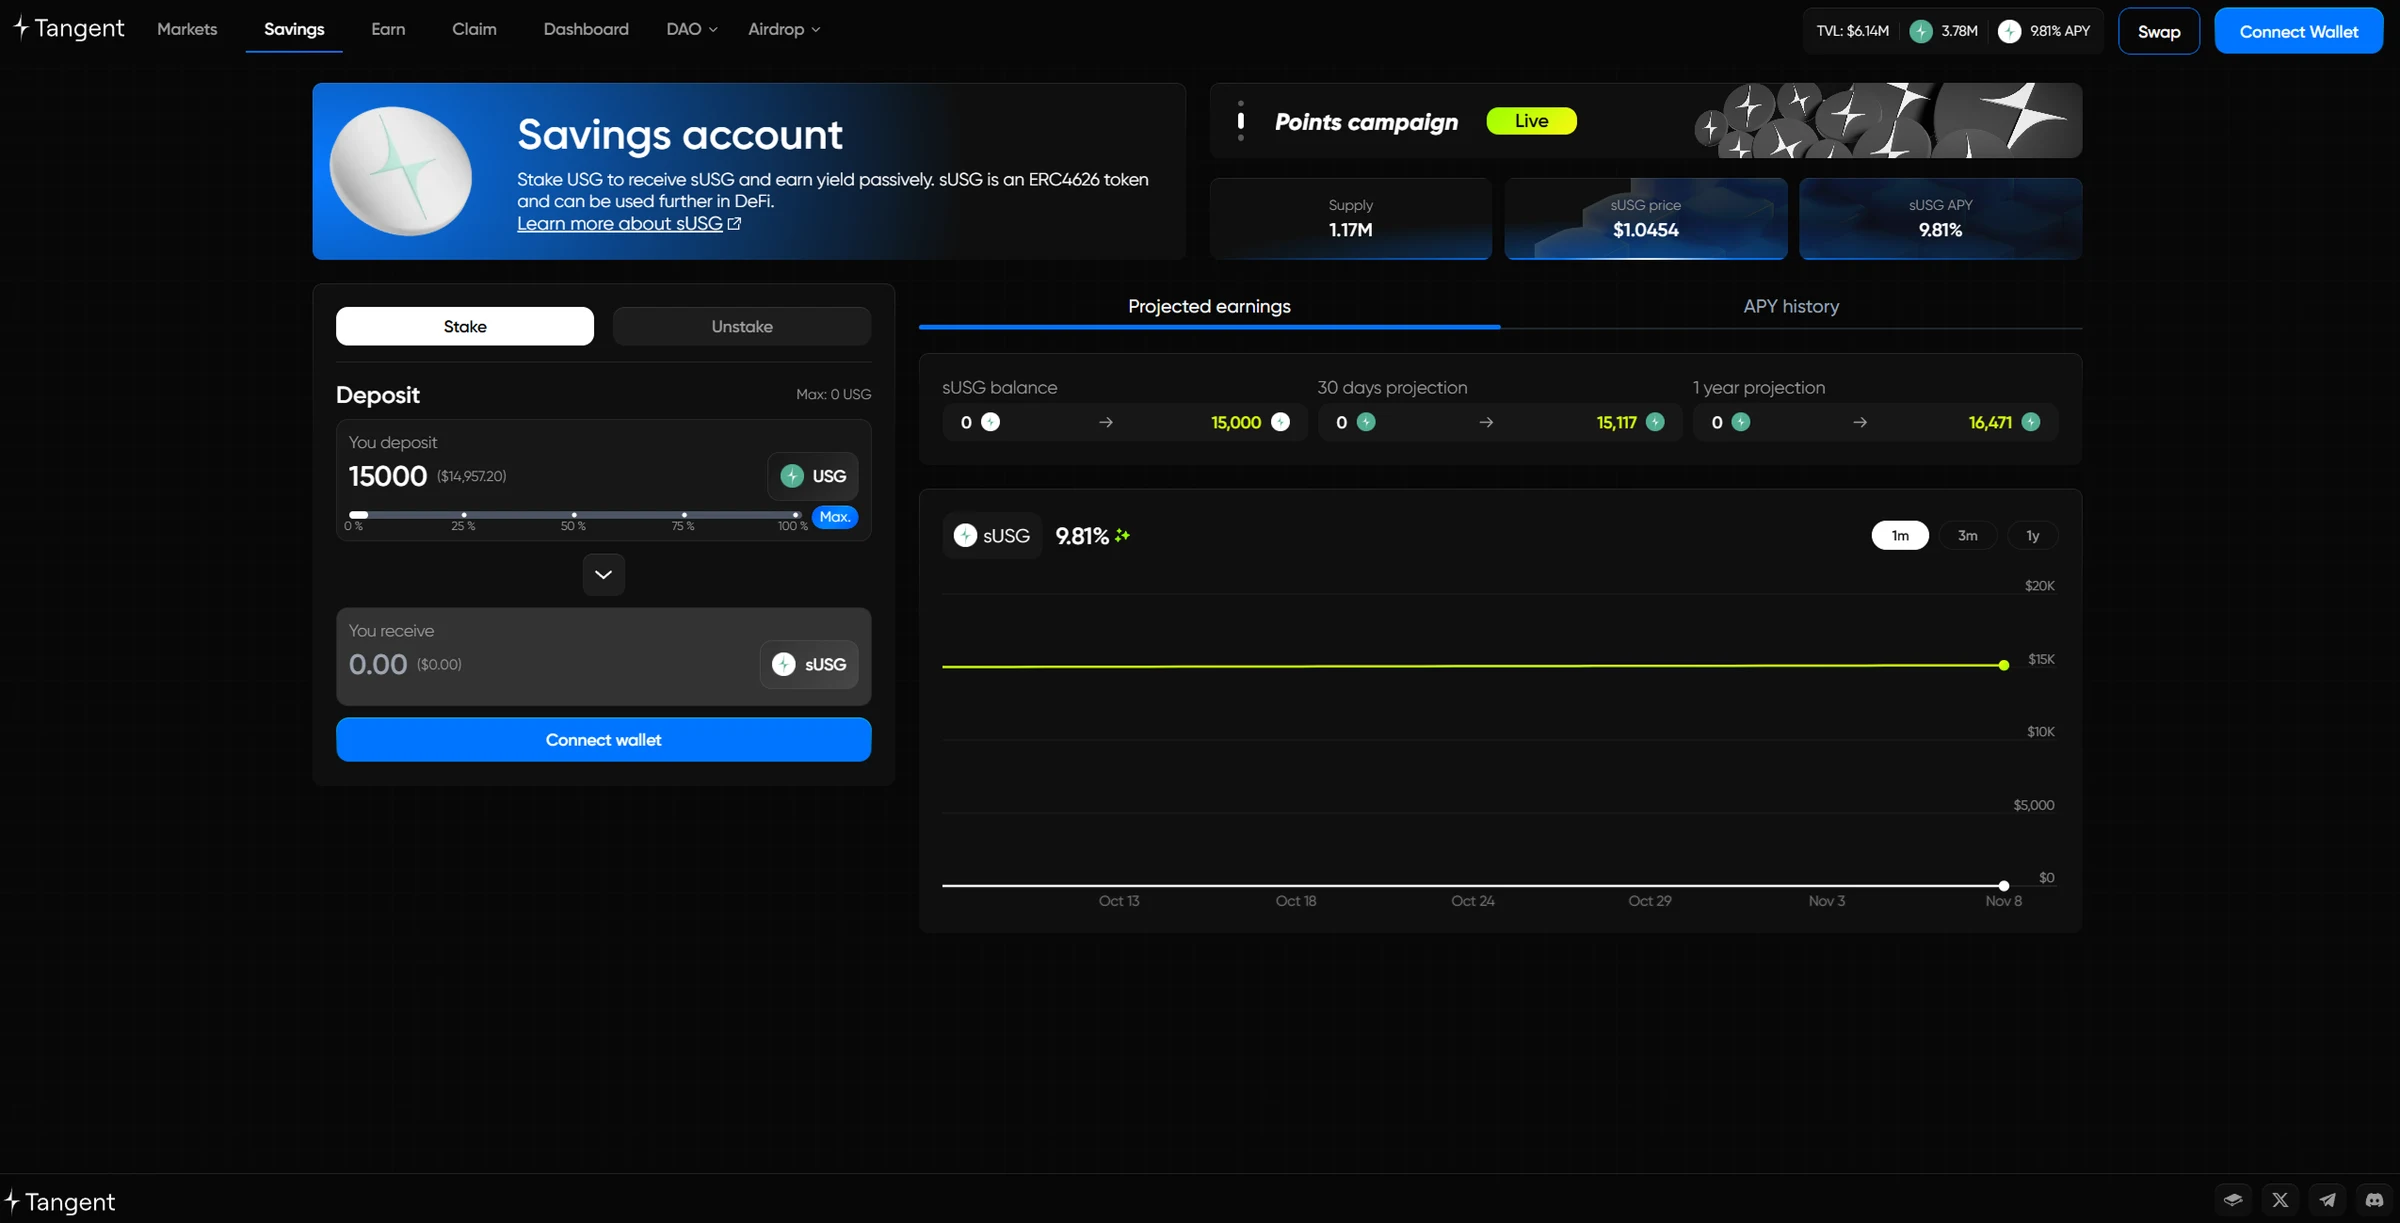The image size is (2400, 1223).
Task: Click the blue Connect wallet button under deposit
Action: pyautogui.click(x=603, y=740)
